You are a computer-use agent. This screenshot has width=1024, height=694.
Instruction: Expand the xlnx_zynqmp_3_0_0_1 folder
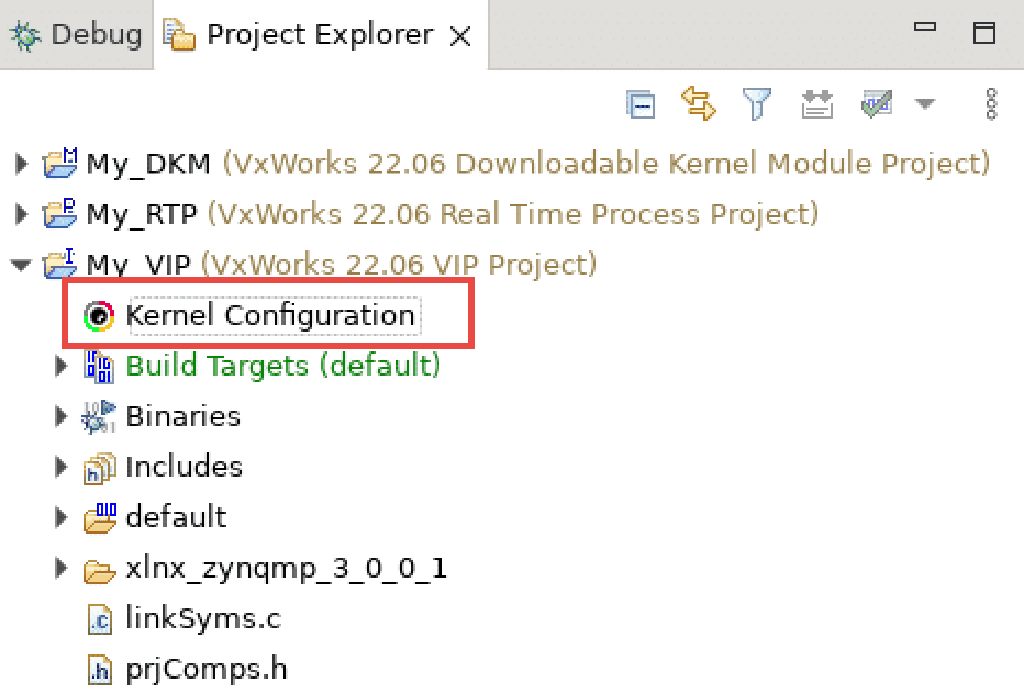(x=60, y=568)
